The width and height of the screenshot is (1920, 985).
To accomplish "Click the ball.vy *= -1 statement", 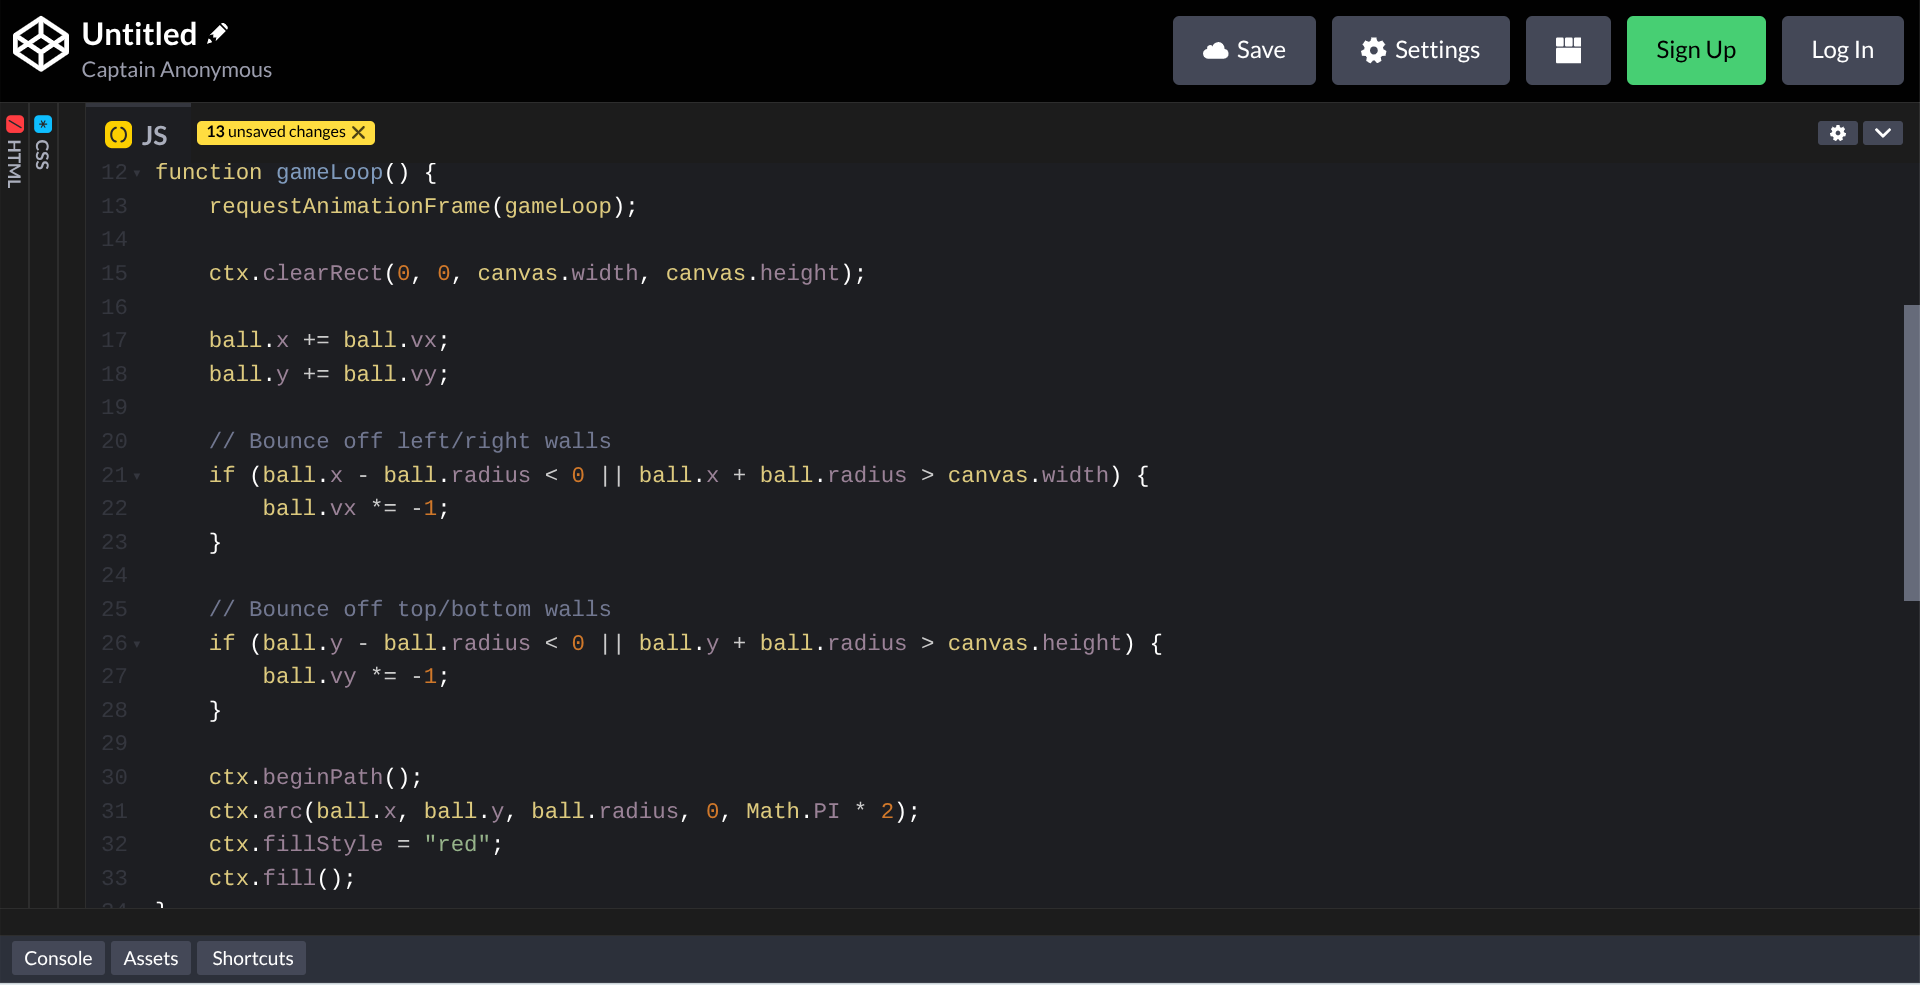I will (356, 676).
